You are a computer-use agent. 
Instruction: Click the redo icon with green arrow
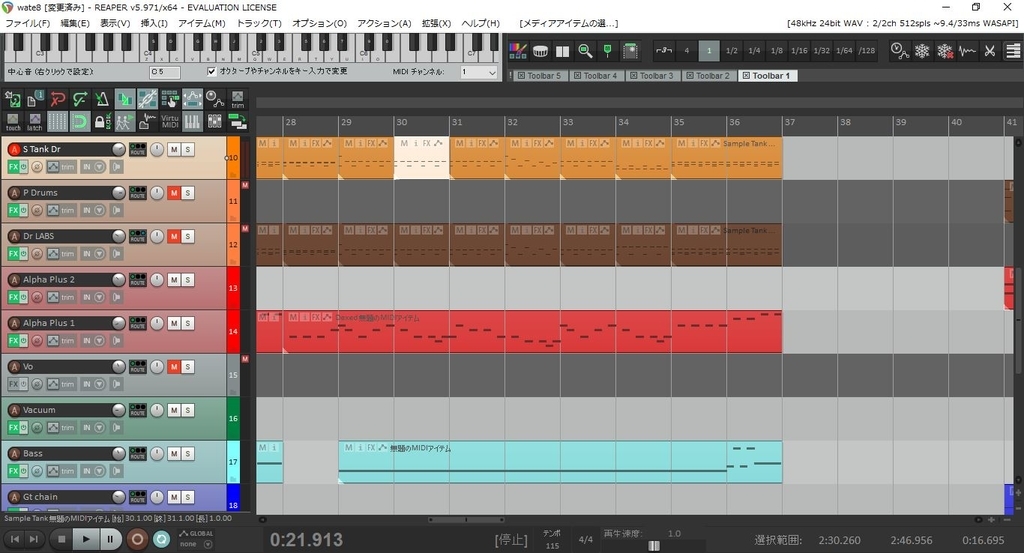(80, 99)
